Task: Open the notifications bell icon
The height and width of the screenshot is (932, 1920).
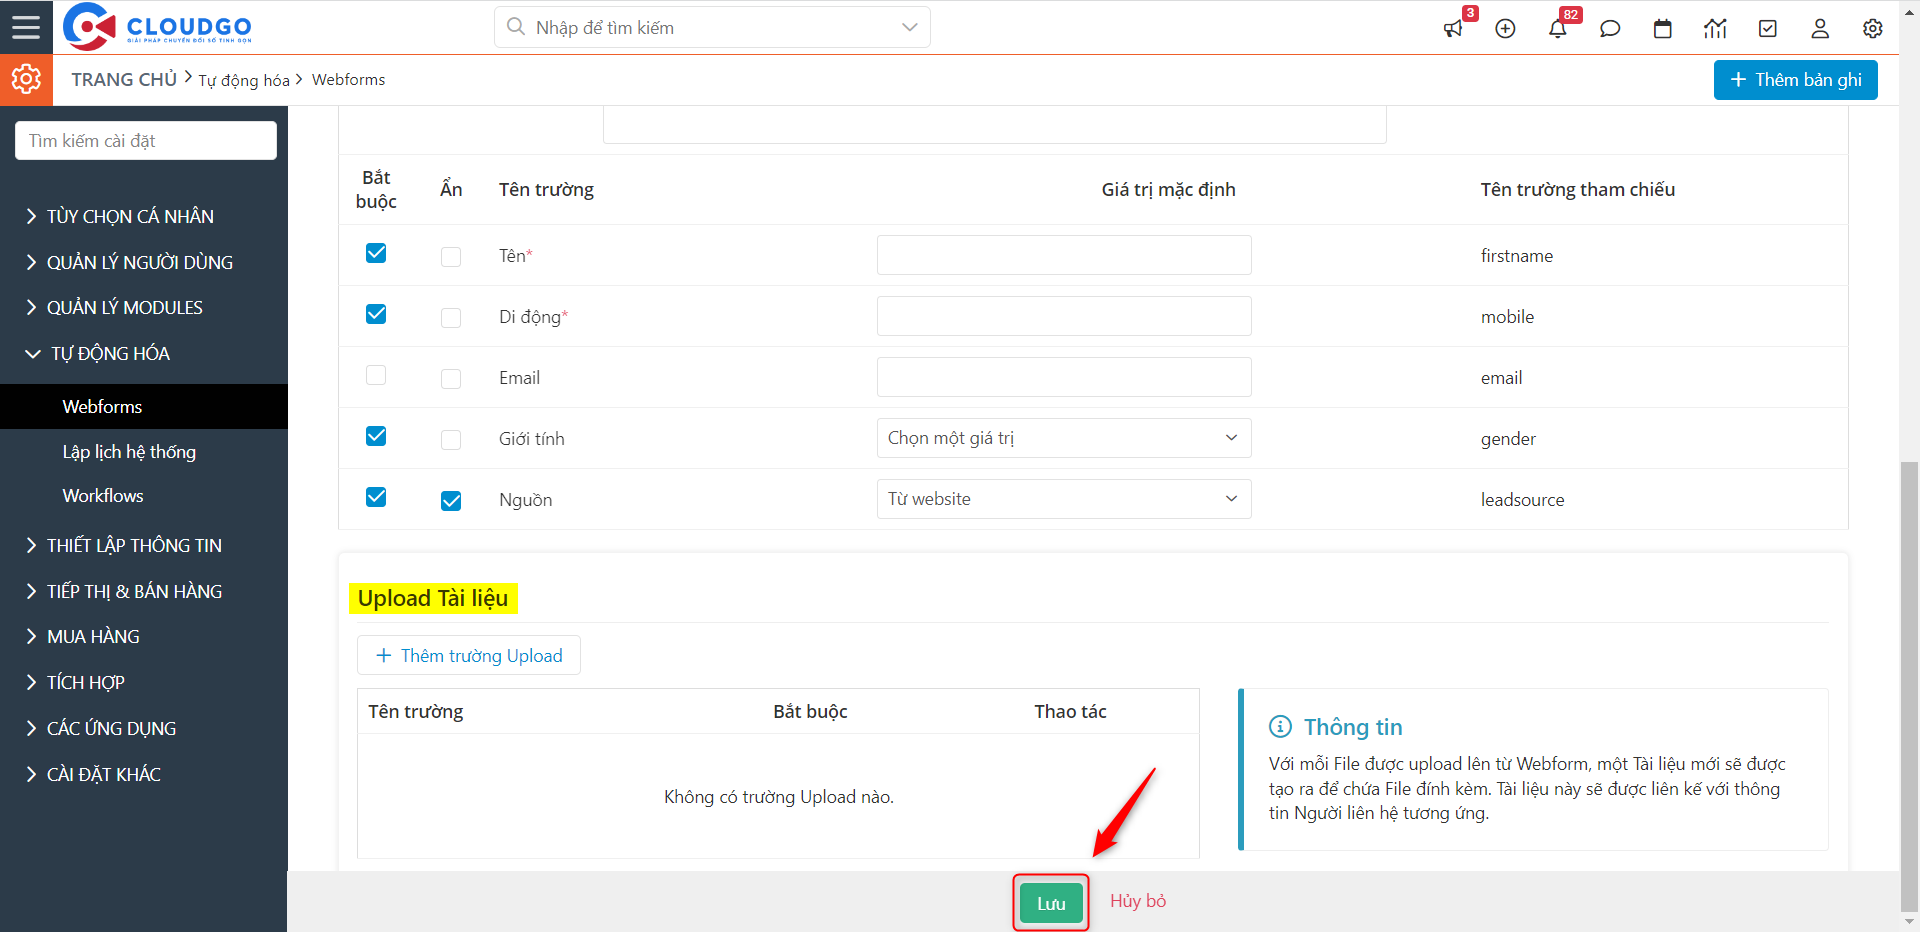Action: pyautogui.click(x=1557, y=28)
